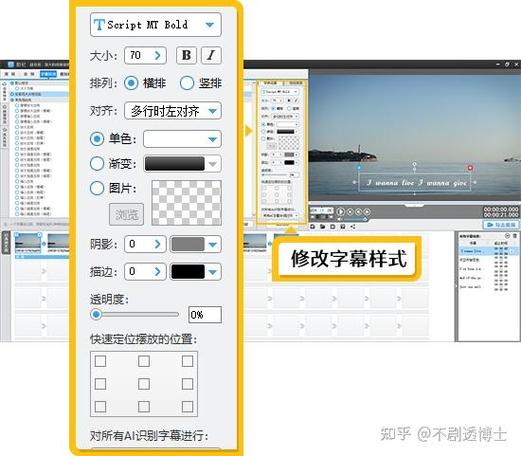Open the 已添加片段 vertical tab by timeline

(x=6, y=242)
